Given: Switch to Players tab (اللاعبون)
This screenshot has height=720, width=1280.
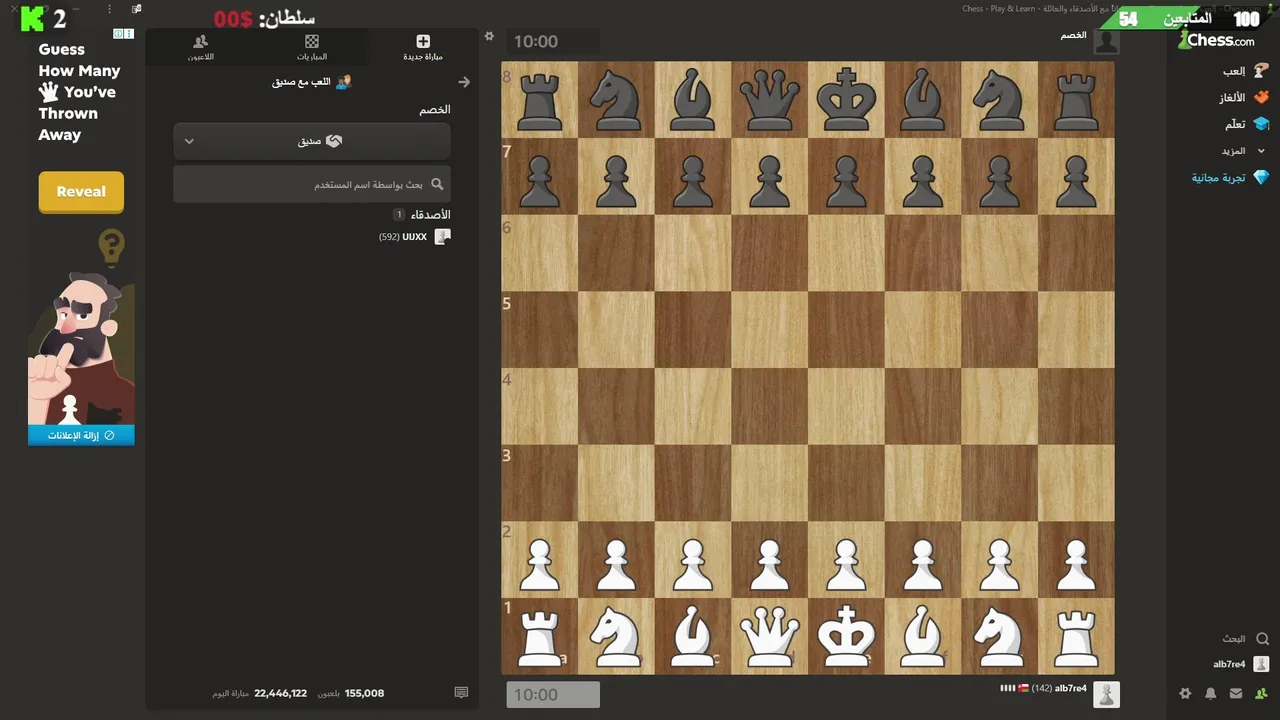Looking at the screenshot, I should [x=200, y=47].
